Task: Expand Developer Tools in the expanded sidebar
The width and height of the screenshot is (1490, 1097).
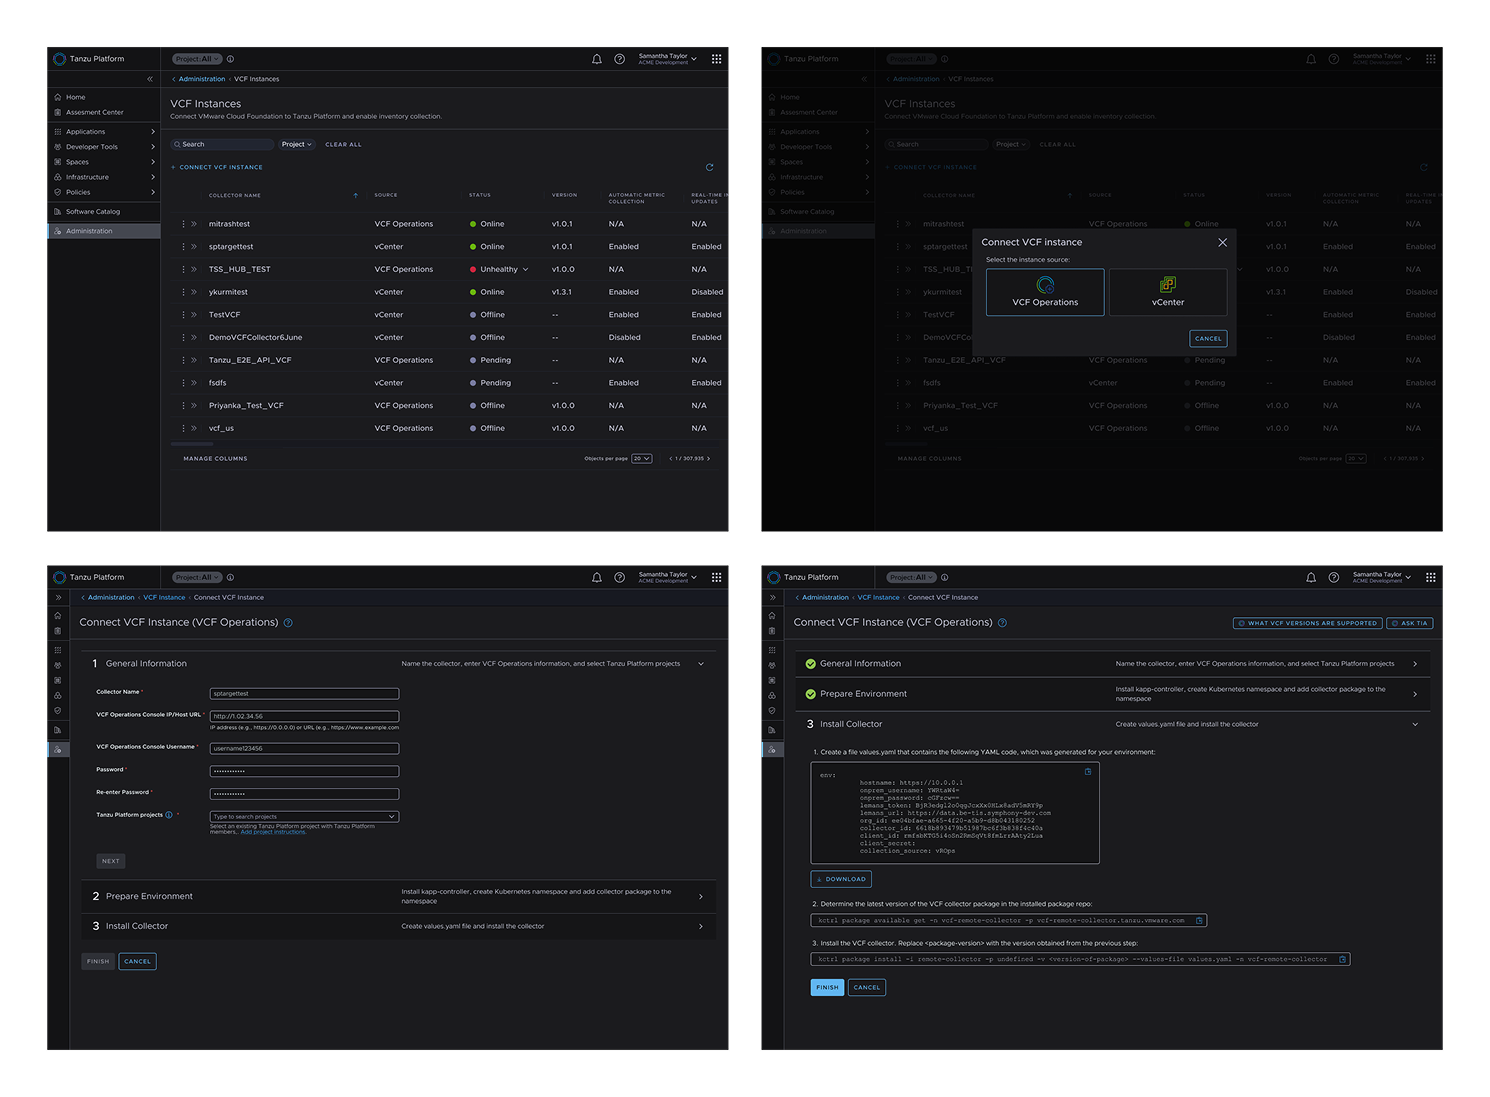Action: pyautogui.click(x=104, y=147)
